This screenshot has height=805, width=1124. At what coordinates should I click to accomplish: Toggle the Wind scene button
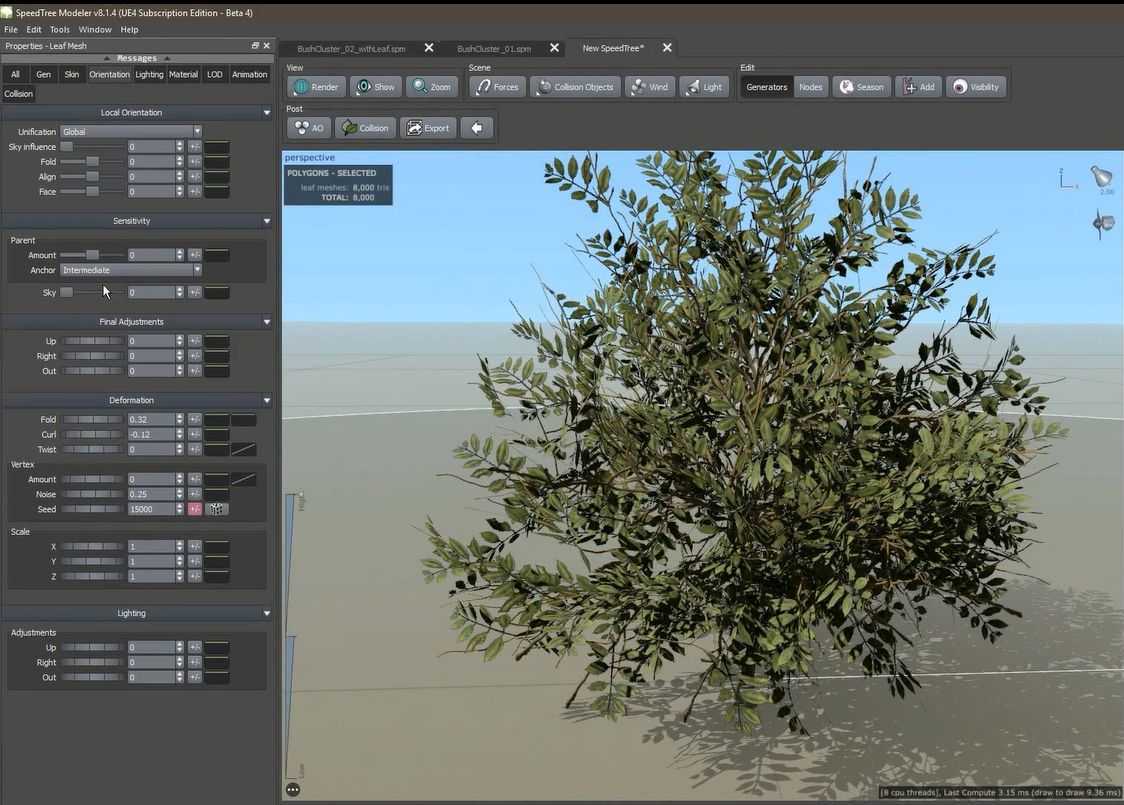(x=649, y=87)
